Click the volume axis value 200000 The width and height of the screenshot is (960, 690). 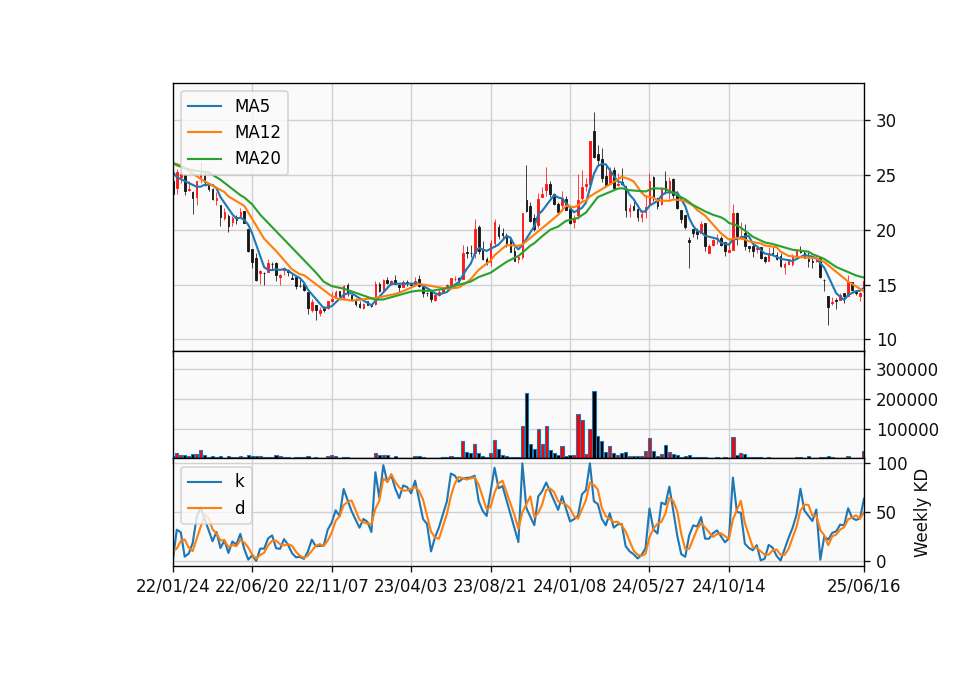point(907,400)
